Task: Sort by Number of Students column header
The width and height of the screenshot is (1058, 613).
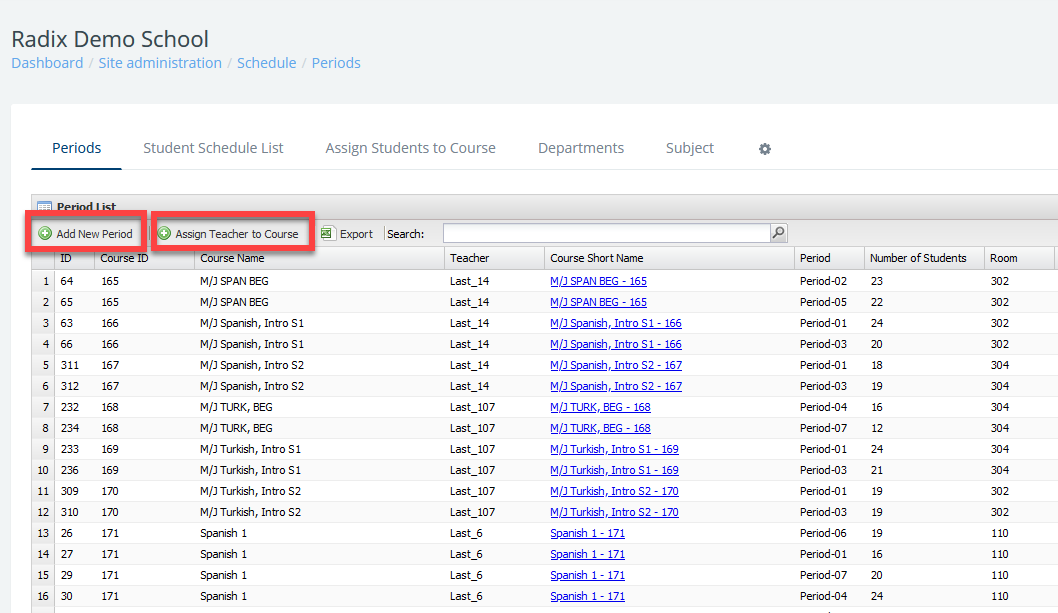Action: click(918, 258)
